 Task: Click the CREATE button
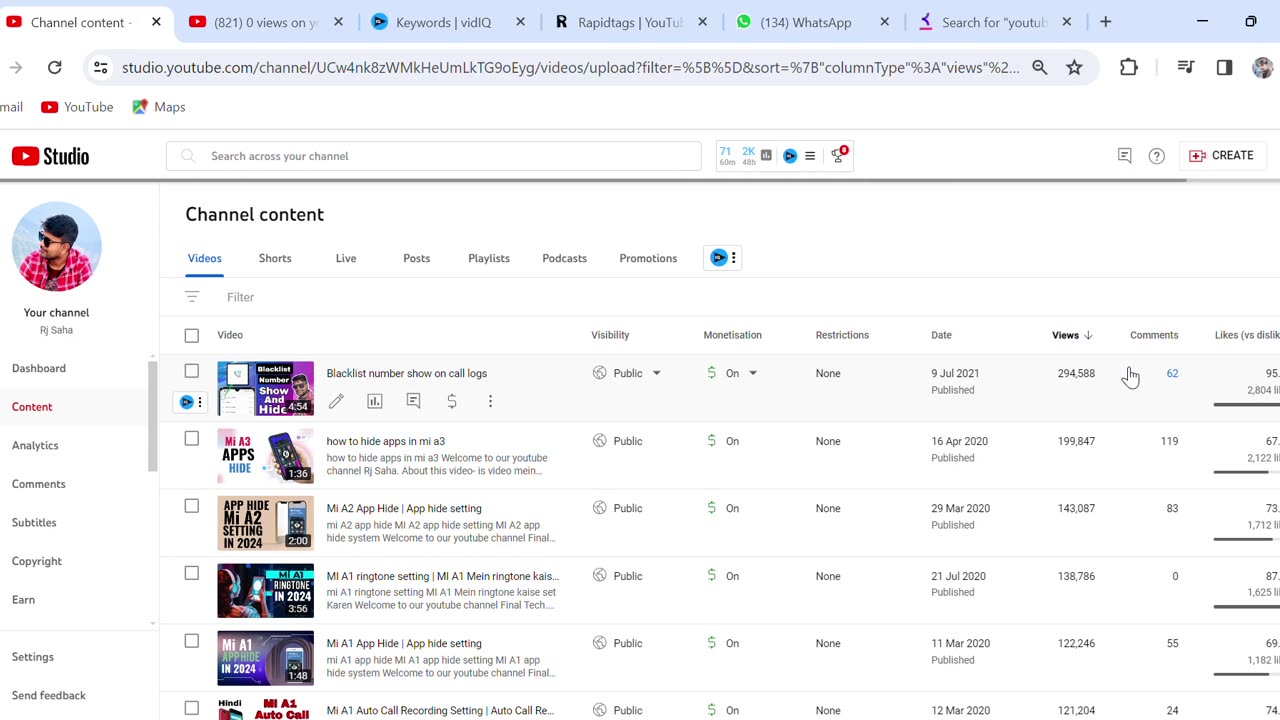click(1221, 156)
